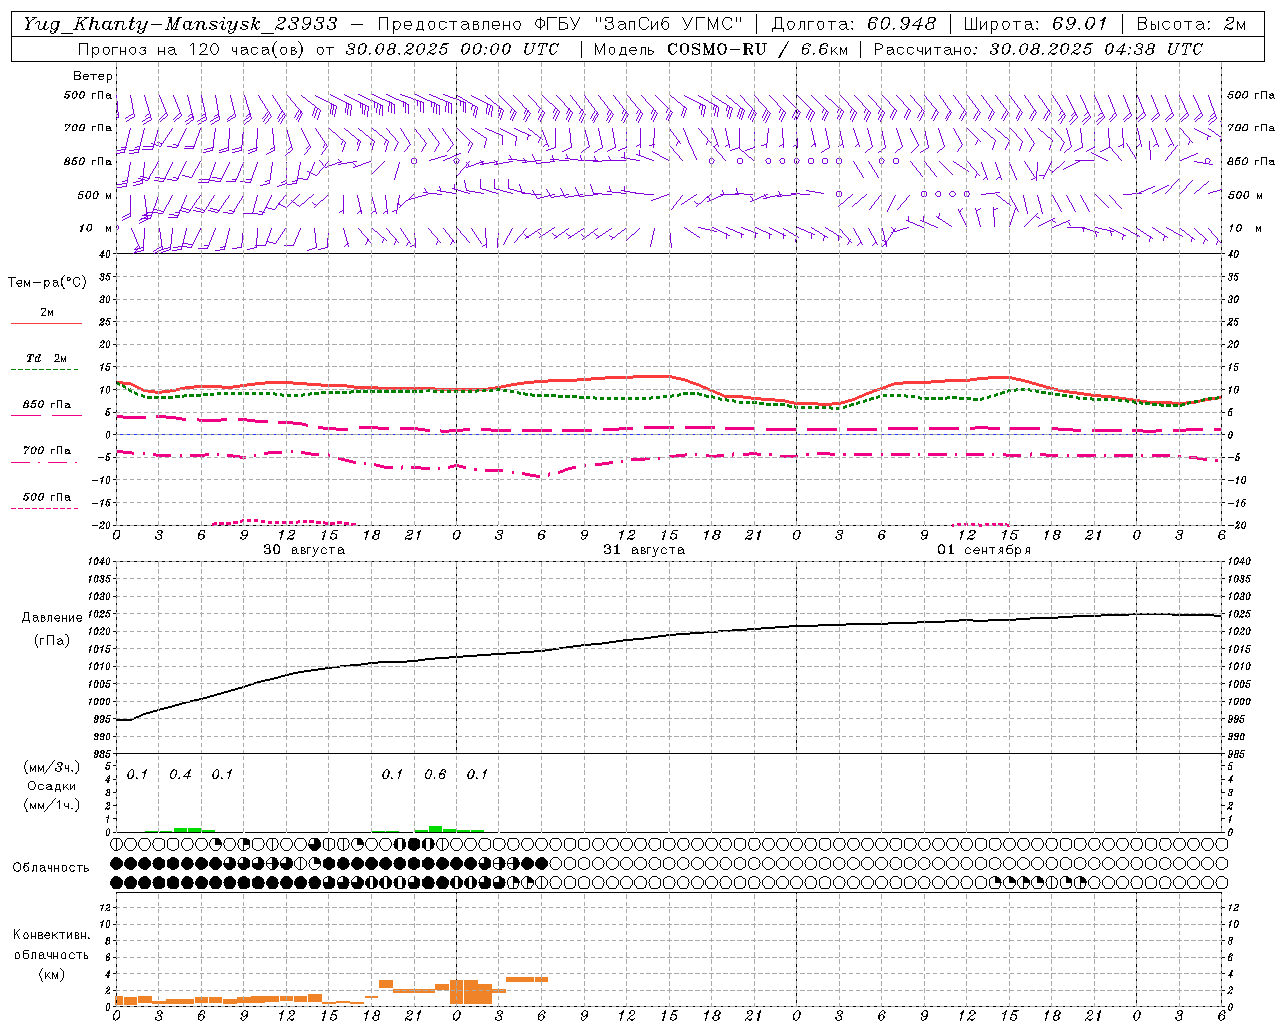Click the Облачность cloud cover label
The image size is (1280, 1024).
click(x=51, y=867)
